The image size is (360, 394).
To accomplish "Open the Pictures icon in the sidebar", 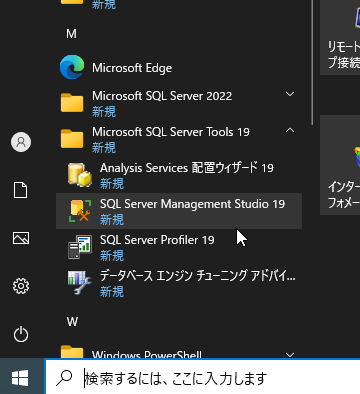I will [21, 238].
